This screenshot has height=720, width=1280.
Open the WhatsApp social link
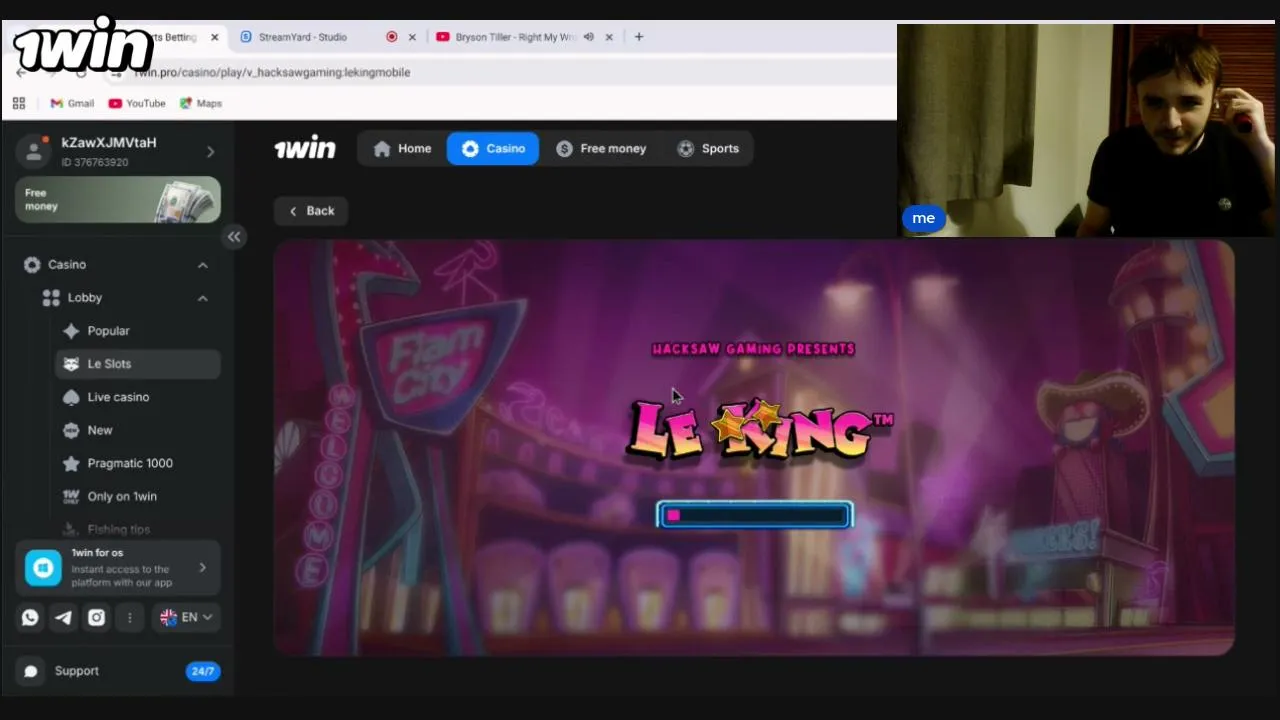30,618
